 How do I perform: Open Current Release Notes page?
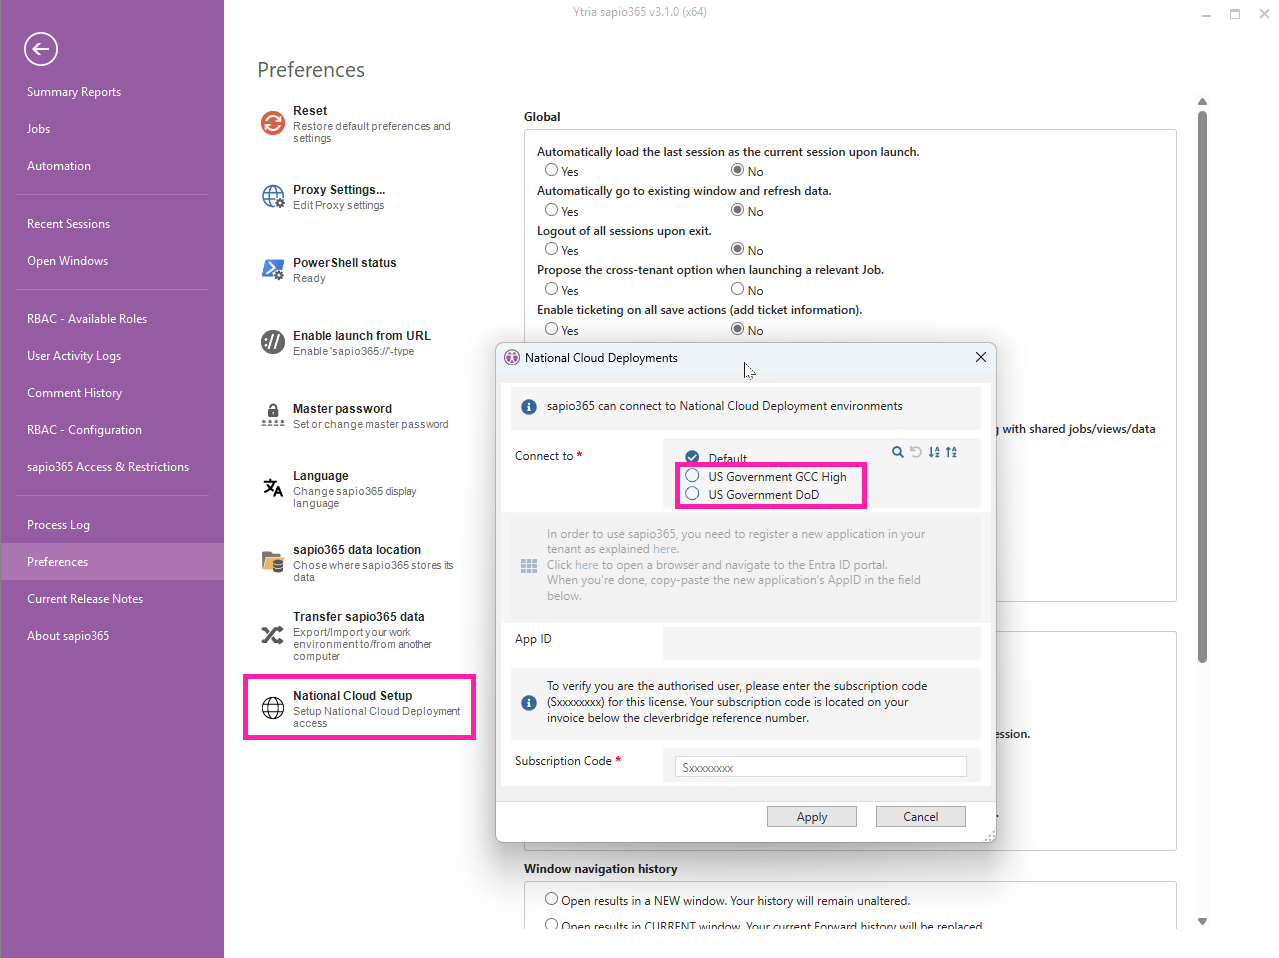point(85,599)
